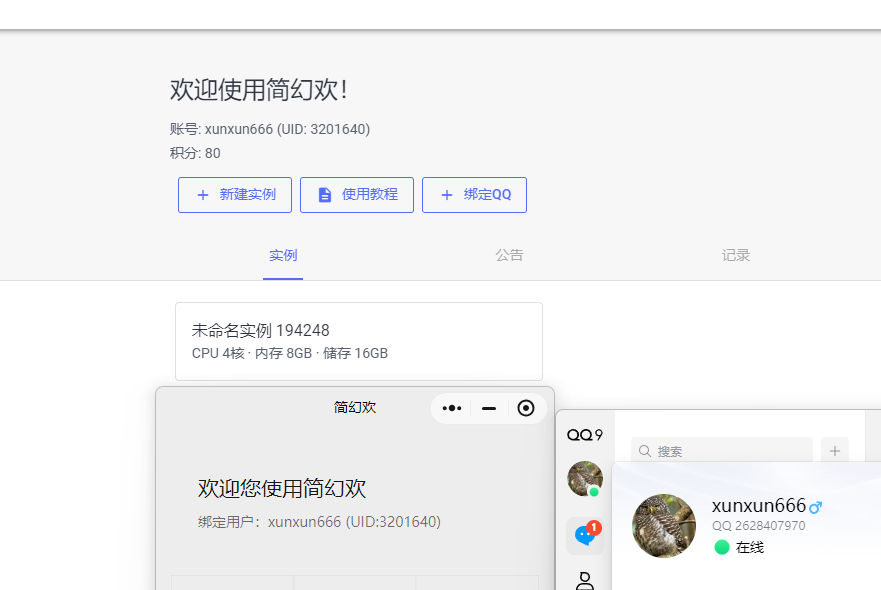The width and height of the screenshot is (881, 590).
Task: Click the 积分: 80 text
Action: point(195,153)
